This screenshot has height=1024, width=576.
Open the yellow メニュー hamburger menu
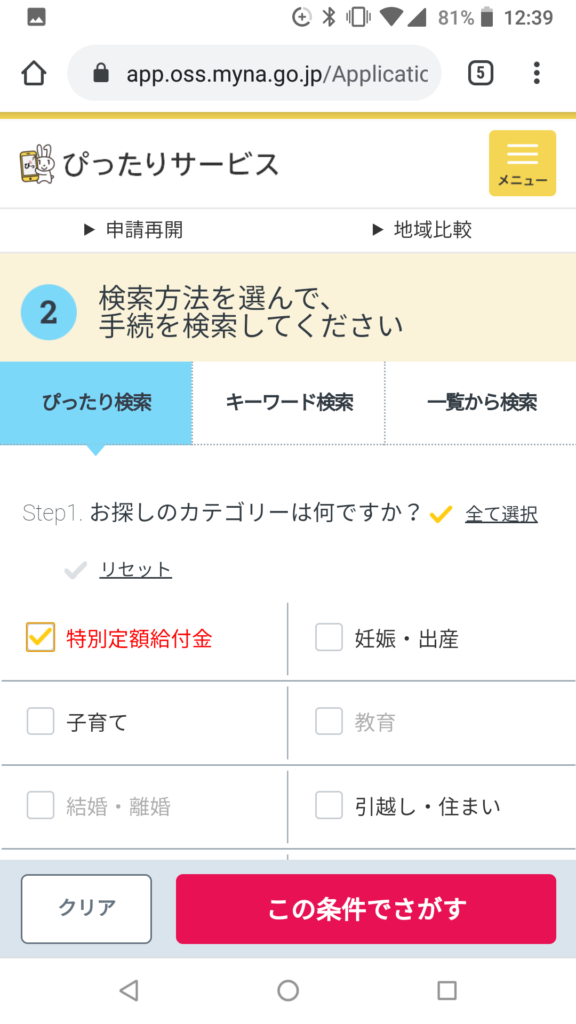coord(522,163)
